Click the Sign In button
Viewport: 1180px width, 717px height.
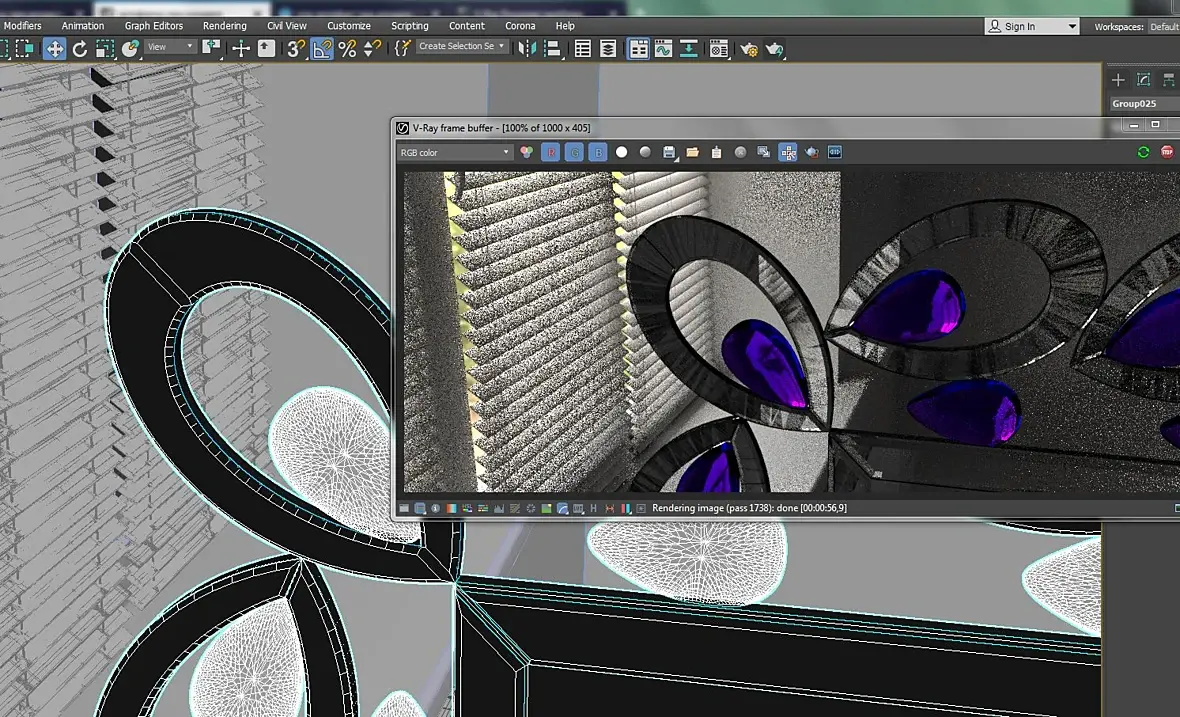point(1031,26)
